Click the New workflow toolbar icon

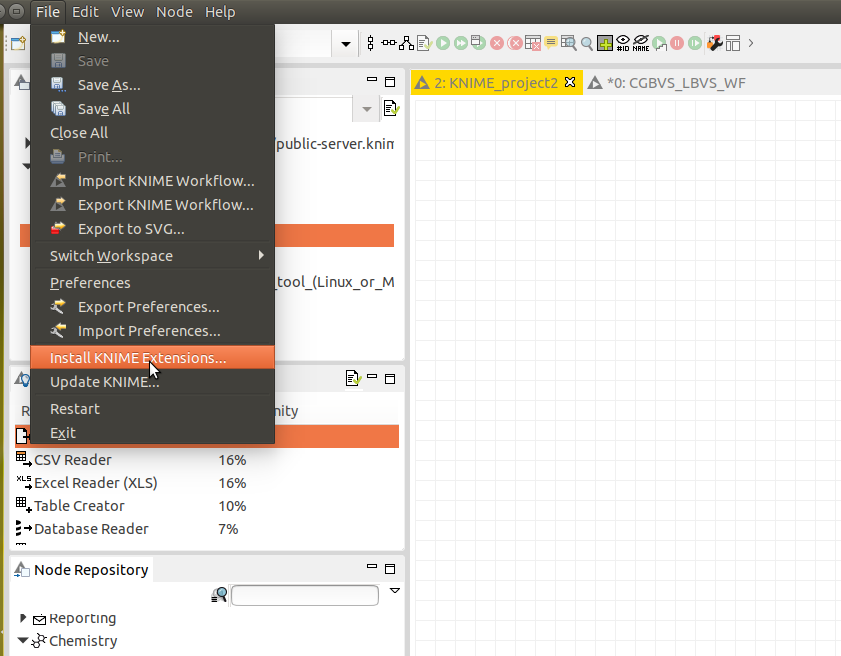click(x=18, y=43)
